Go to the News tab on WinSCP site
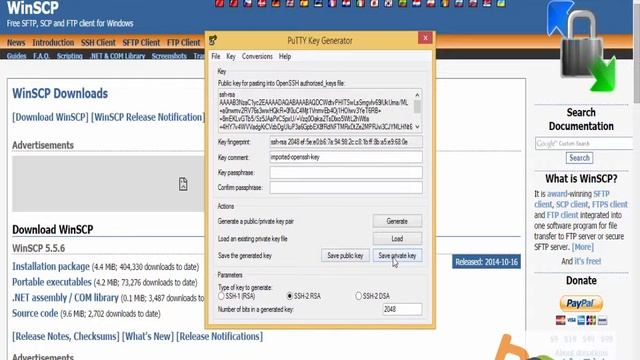This screenshot has height=360, width=640. [x=16, y=42]
